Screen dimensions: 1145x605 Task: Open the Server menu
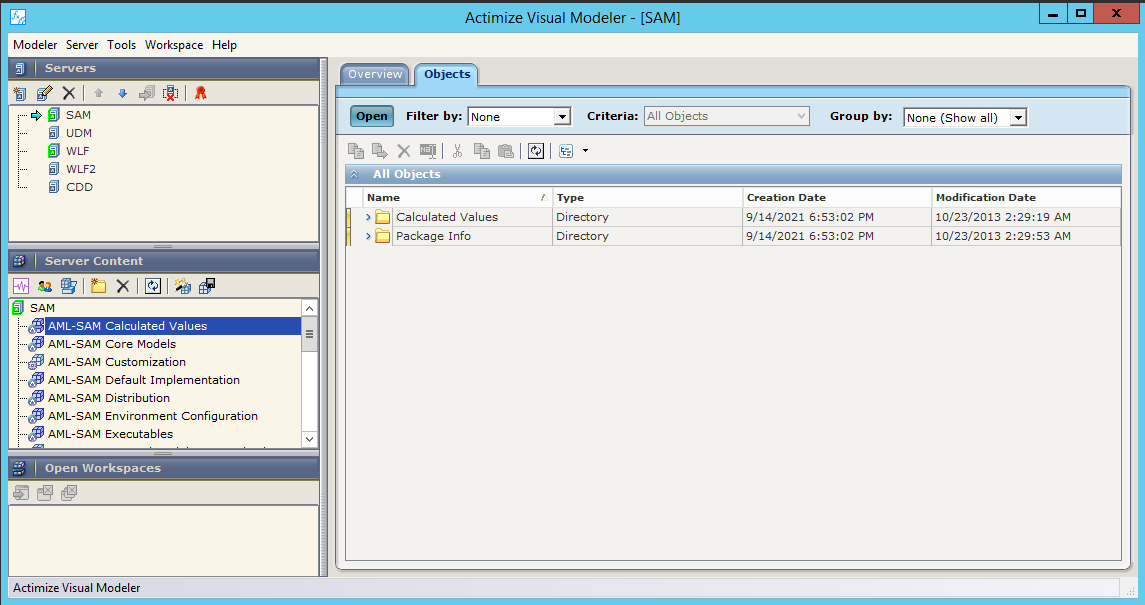point(82,45)
